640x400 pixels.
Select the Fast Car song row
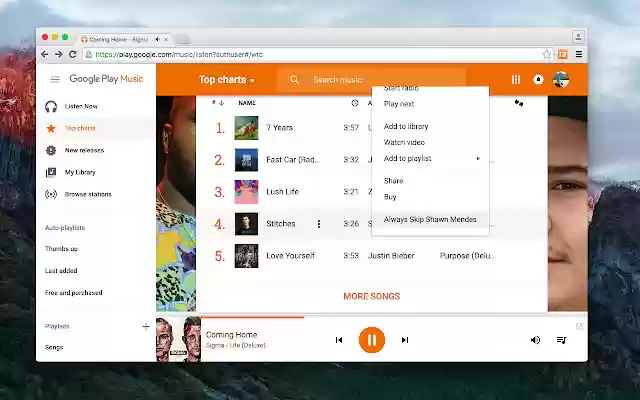click(x=371, y=160)
